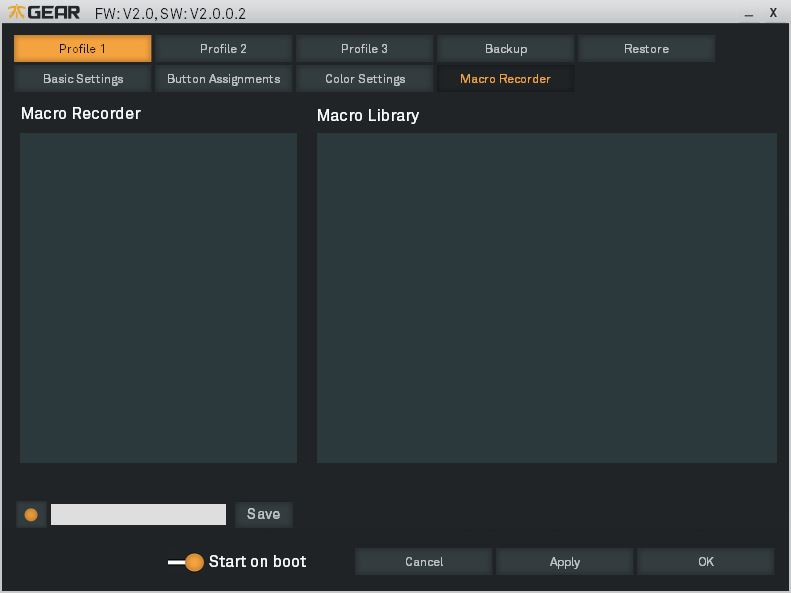Click inside the Macro Recorder list area
This screenshot has height=593, width=791.
click(158, 298)
